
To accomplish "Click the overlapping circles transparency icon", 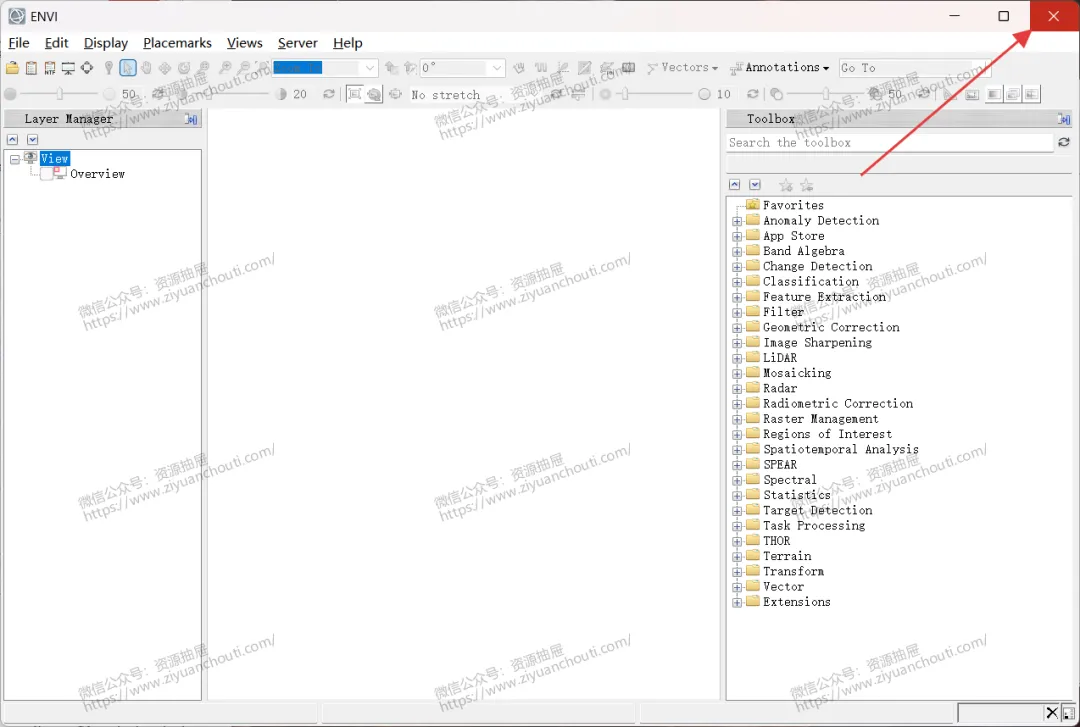I will tap(776, 94).
